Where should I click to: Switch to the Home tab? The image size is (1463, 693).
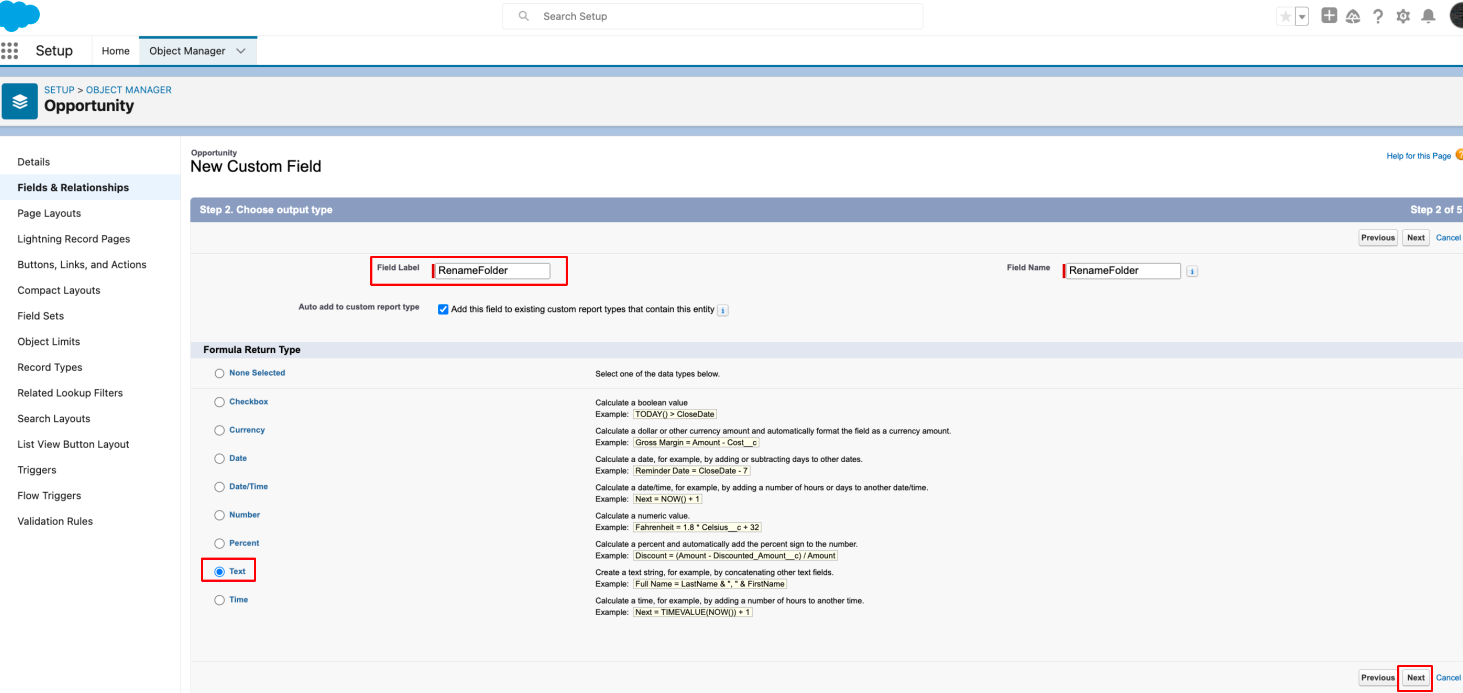[x=116, y=51]
